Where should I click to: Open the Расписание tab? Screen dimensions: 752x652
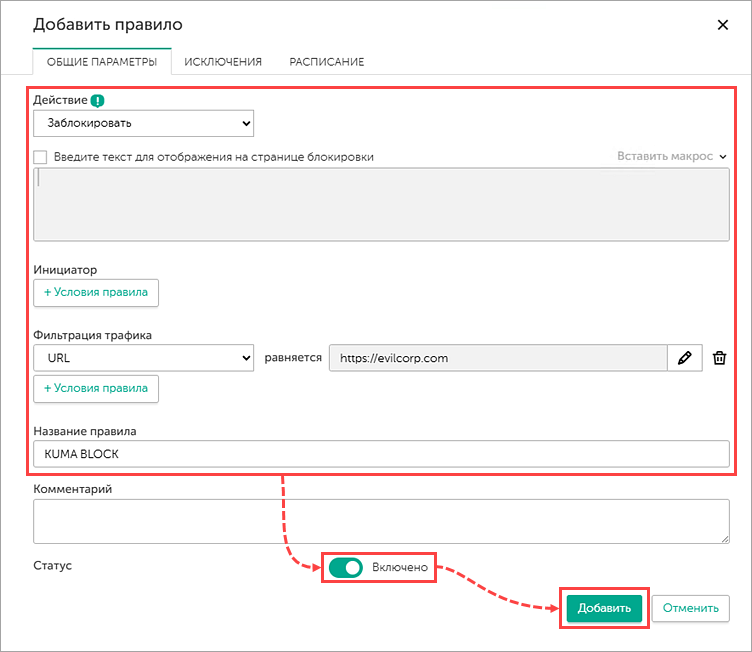point(327,62)
